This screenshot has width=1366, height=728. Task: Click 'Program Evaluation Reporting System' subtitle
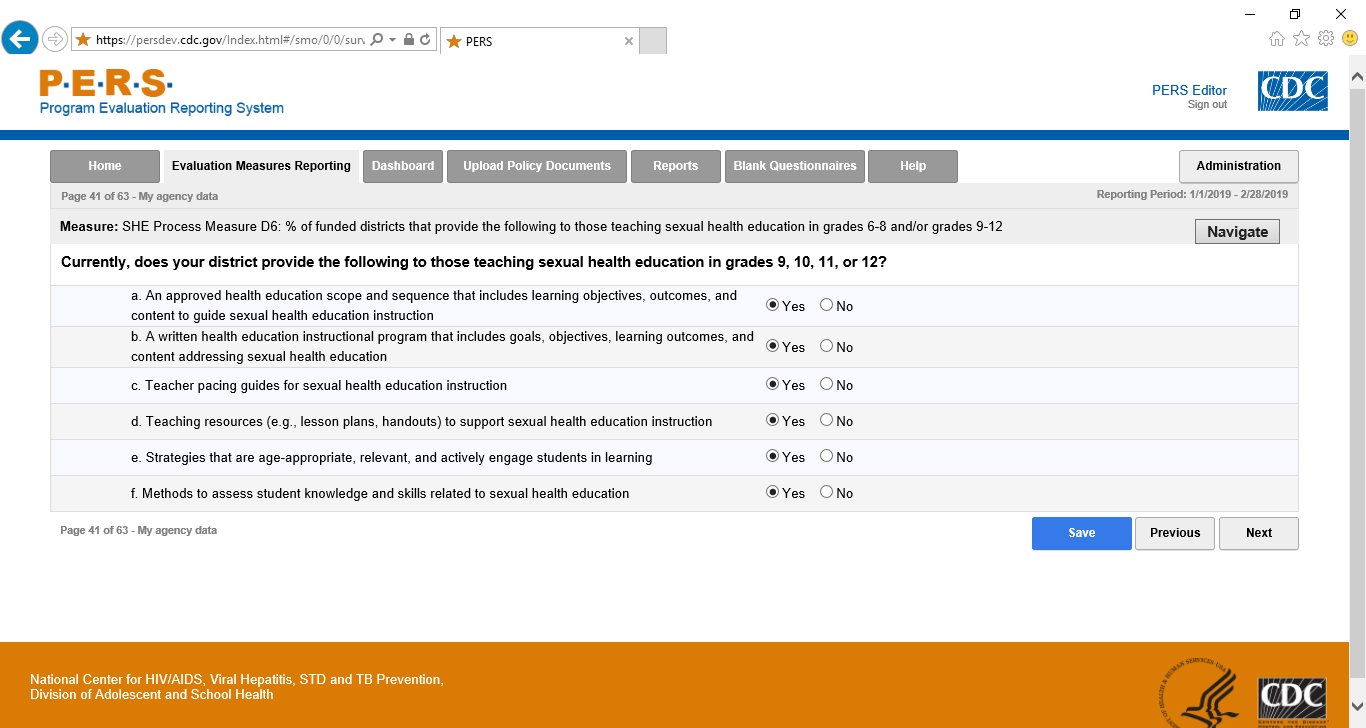tap(162, 108)
